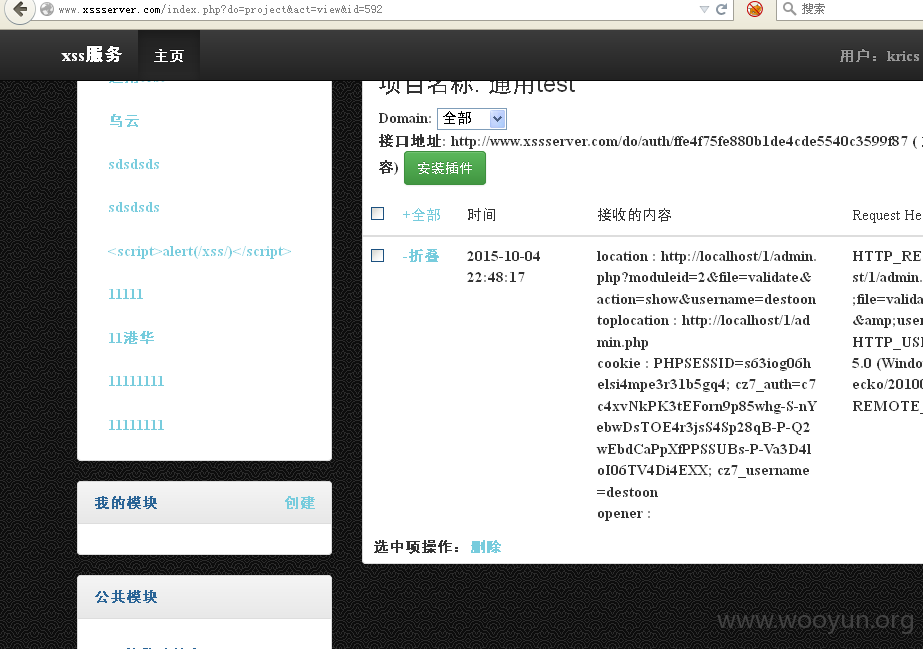Collapse the record with -折叠

pos(421,256)
